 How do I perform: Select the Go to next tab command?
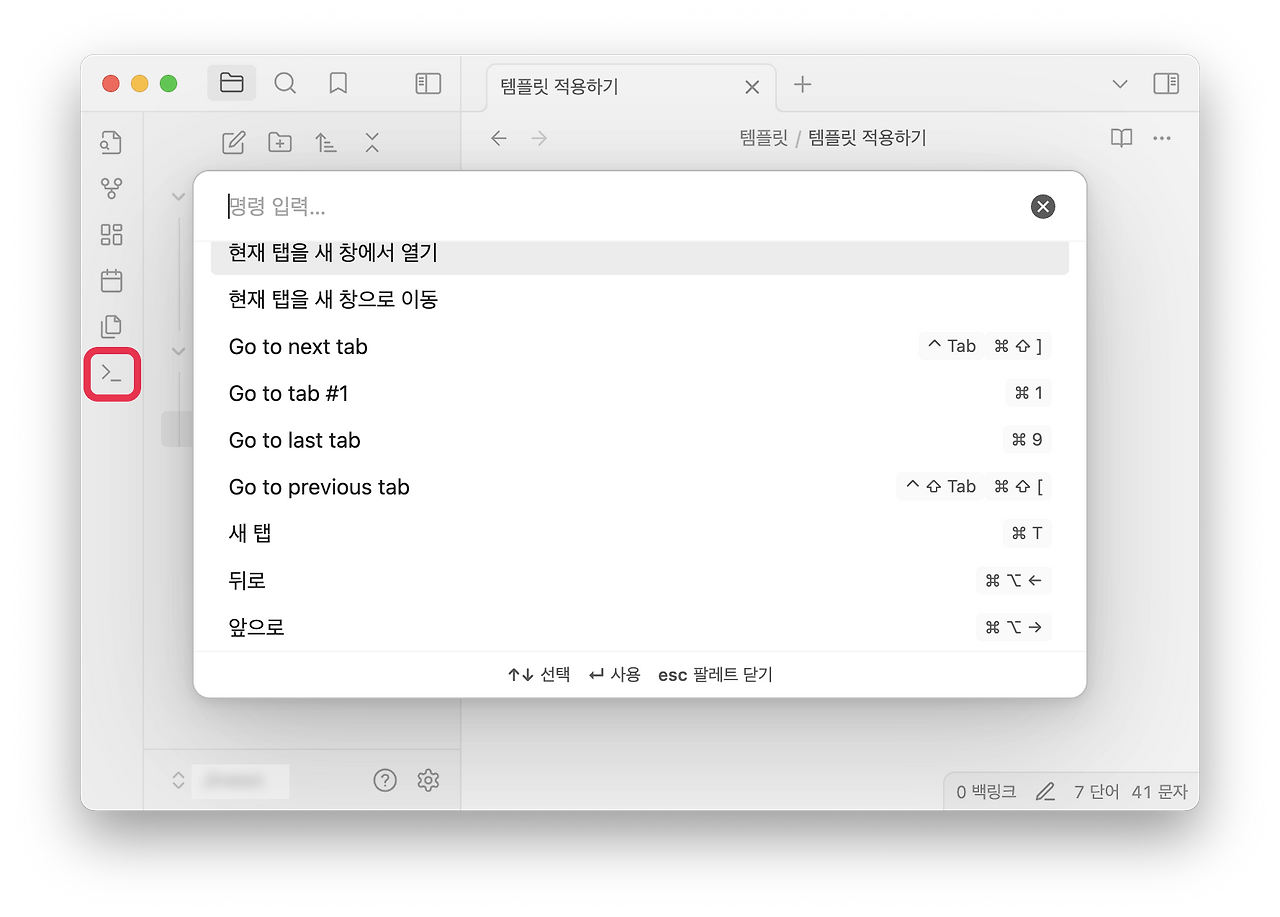pyautogui.click(x=640, y=346)
